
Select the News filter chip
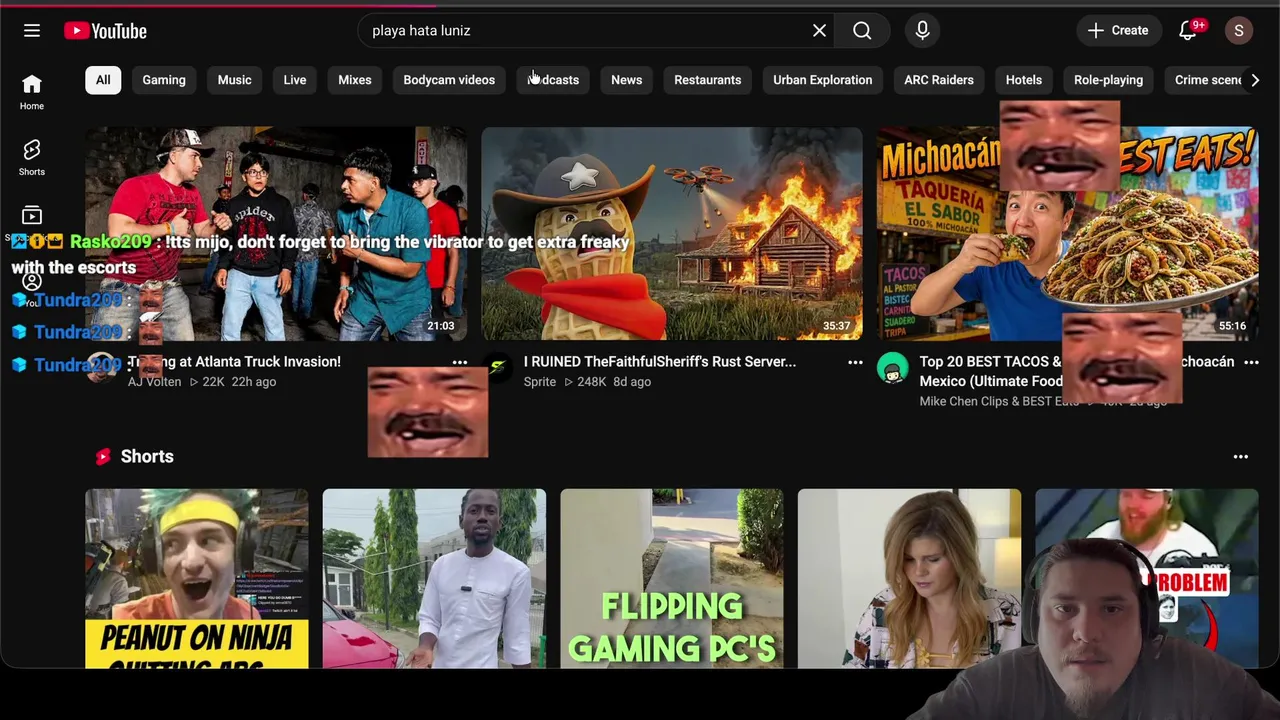tap(627, 80)
